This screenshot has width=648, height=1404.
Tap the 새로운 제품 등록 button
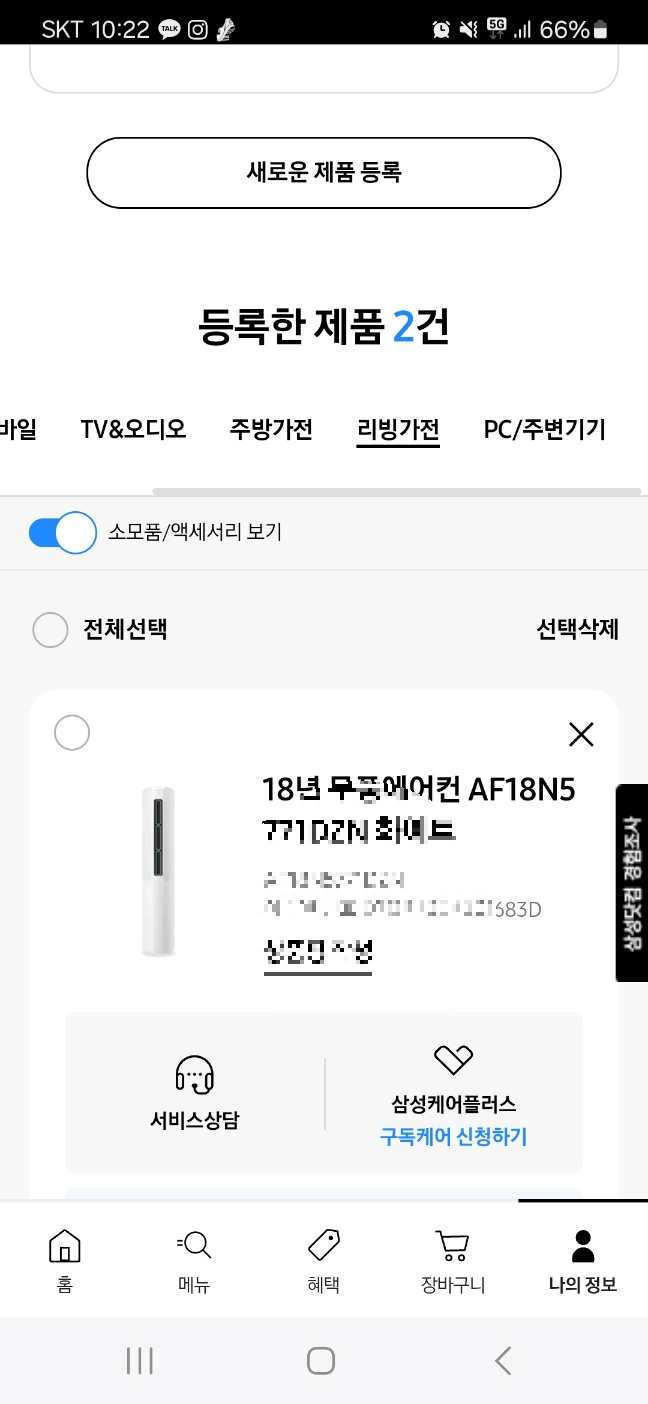324,172
